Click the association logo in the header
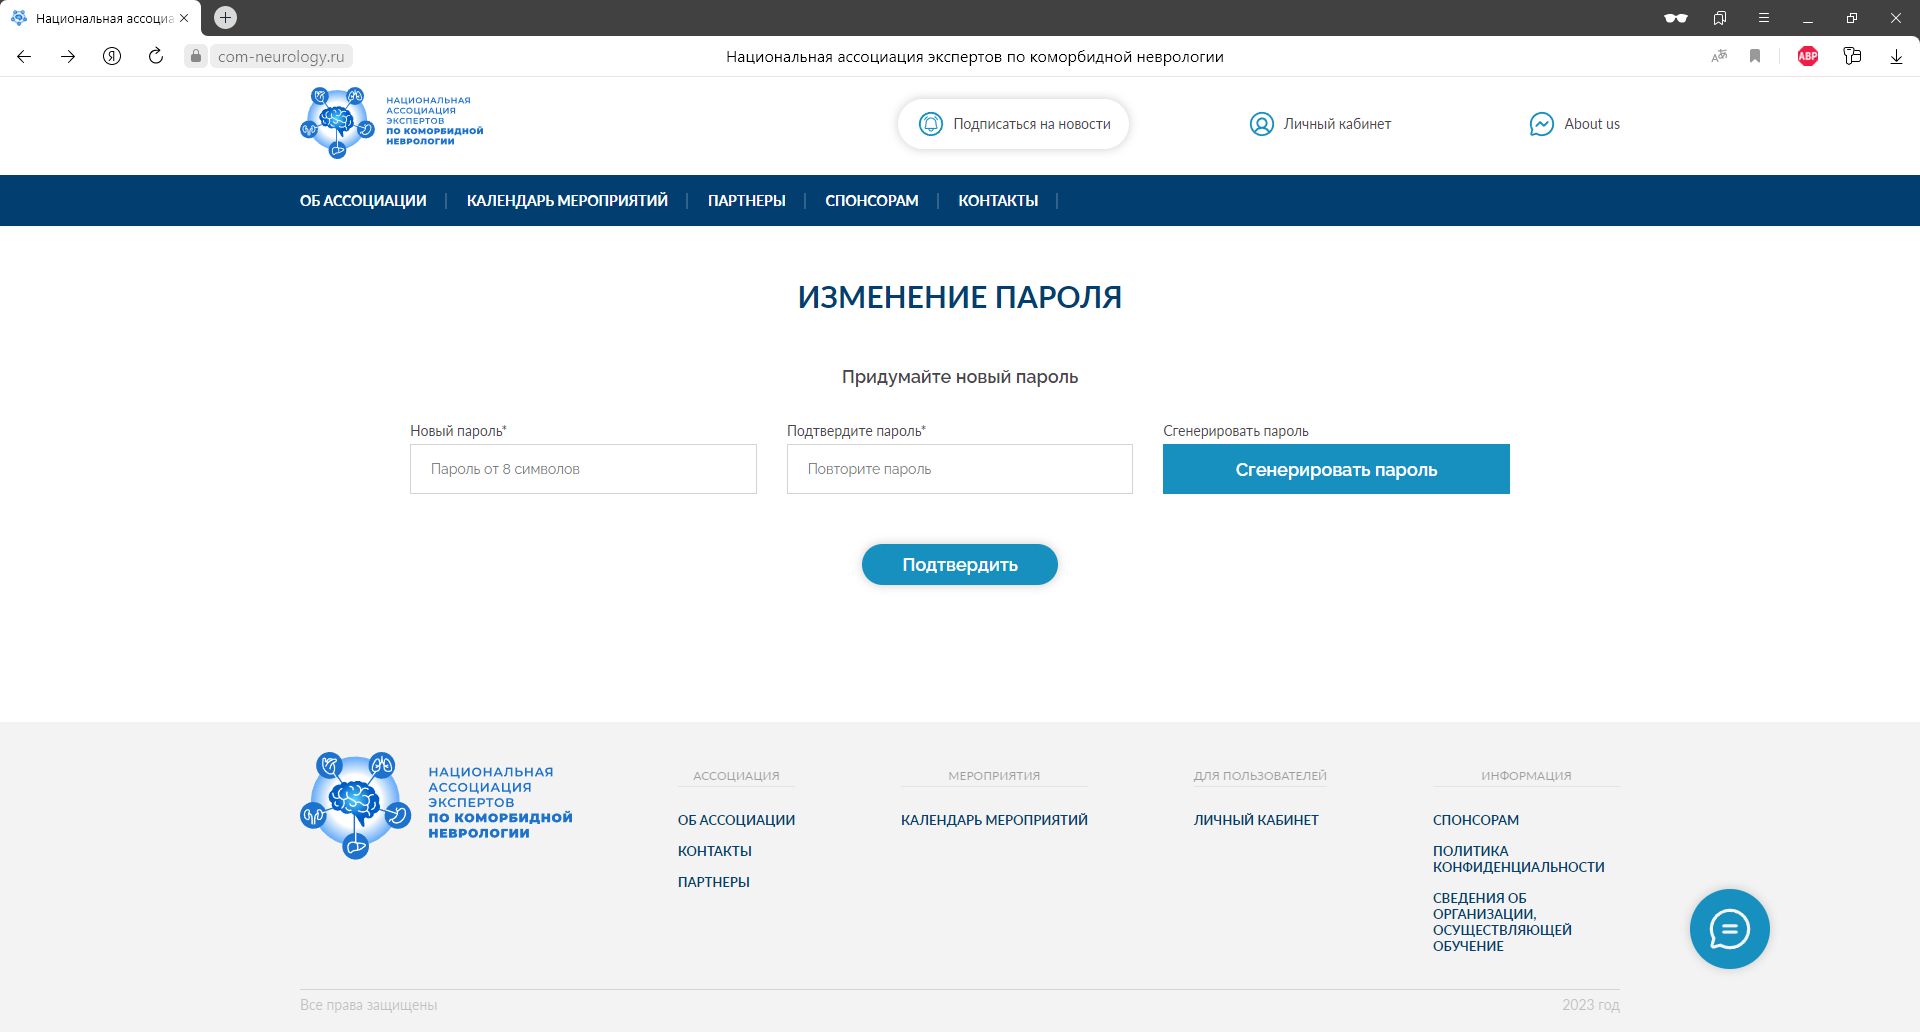 391,122
